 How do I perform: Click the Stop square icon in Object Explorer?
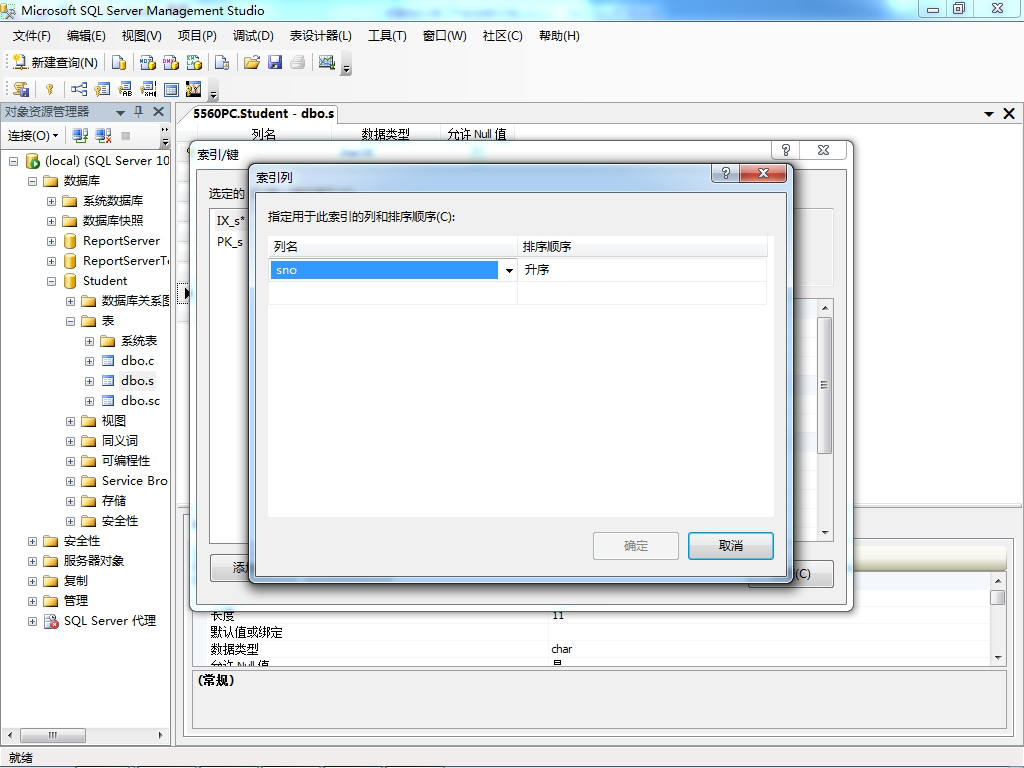125,135
